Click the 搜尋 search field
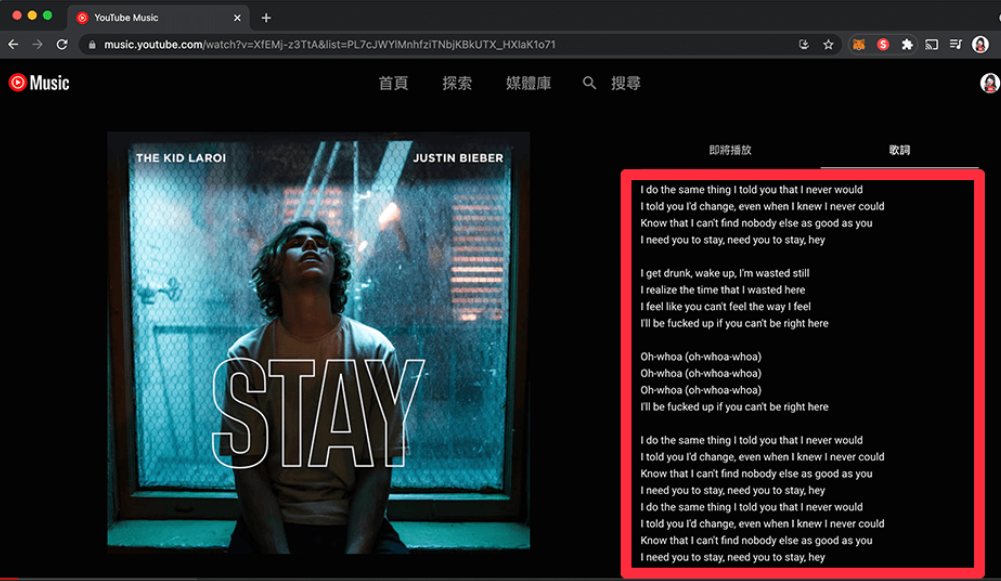 click(x=626, y=83)
